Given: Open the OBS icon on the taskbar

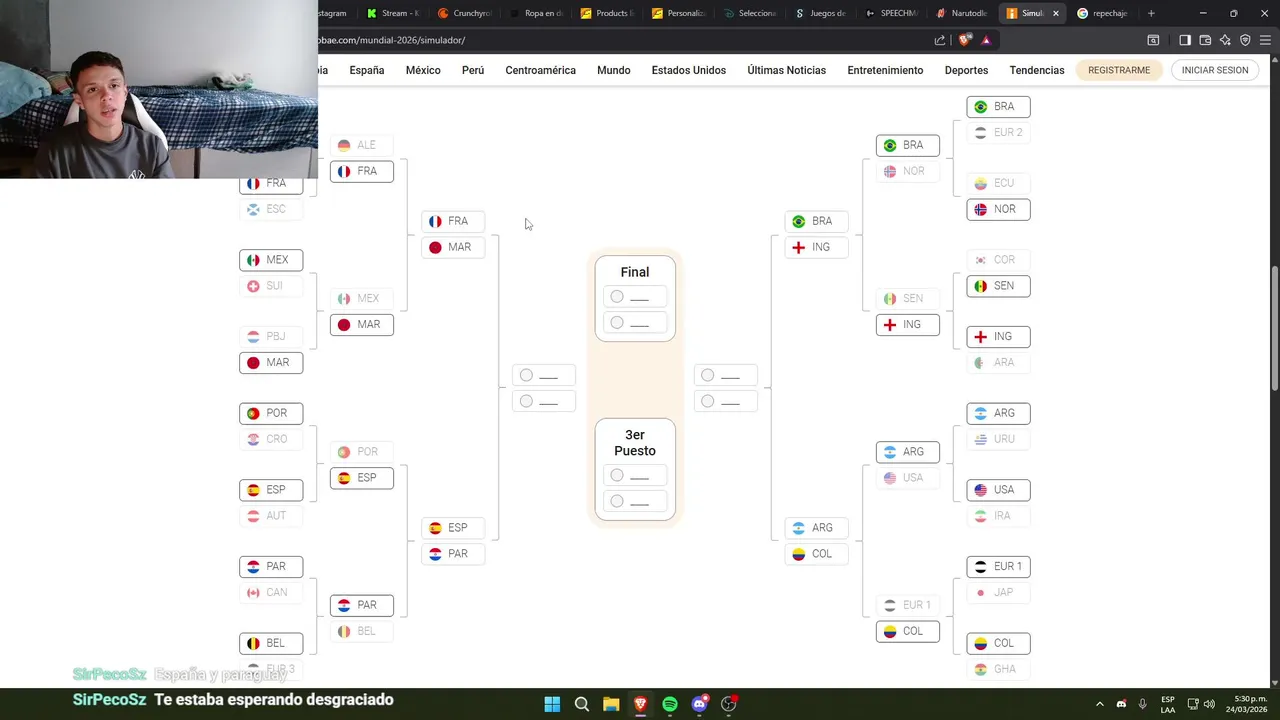Looking at the screenshot, I should 729,704.
